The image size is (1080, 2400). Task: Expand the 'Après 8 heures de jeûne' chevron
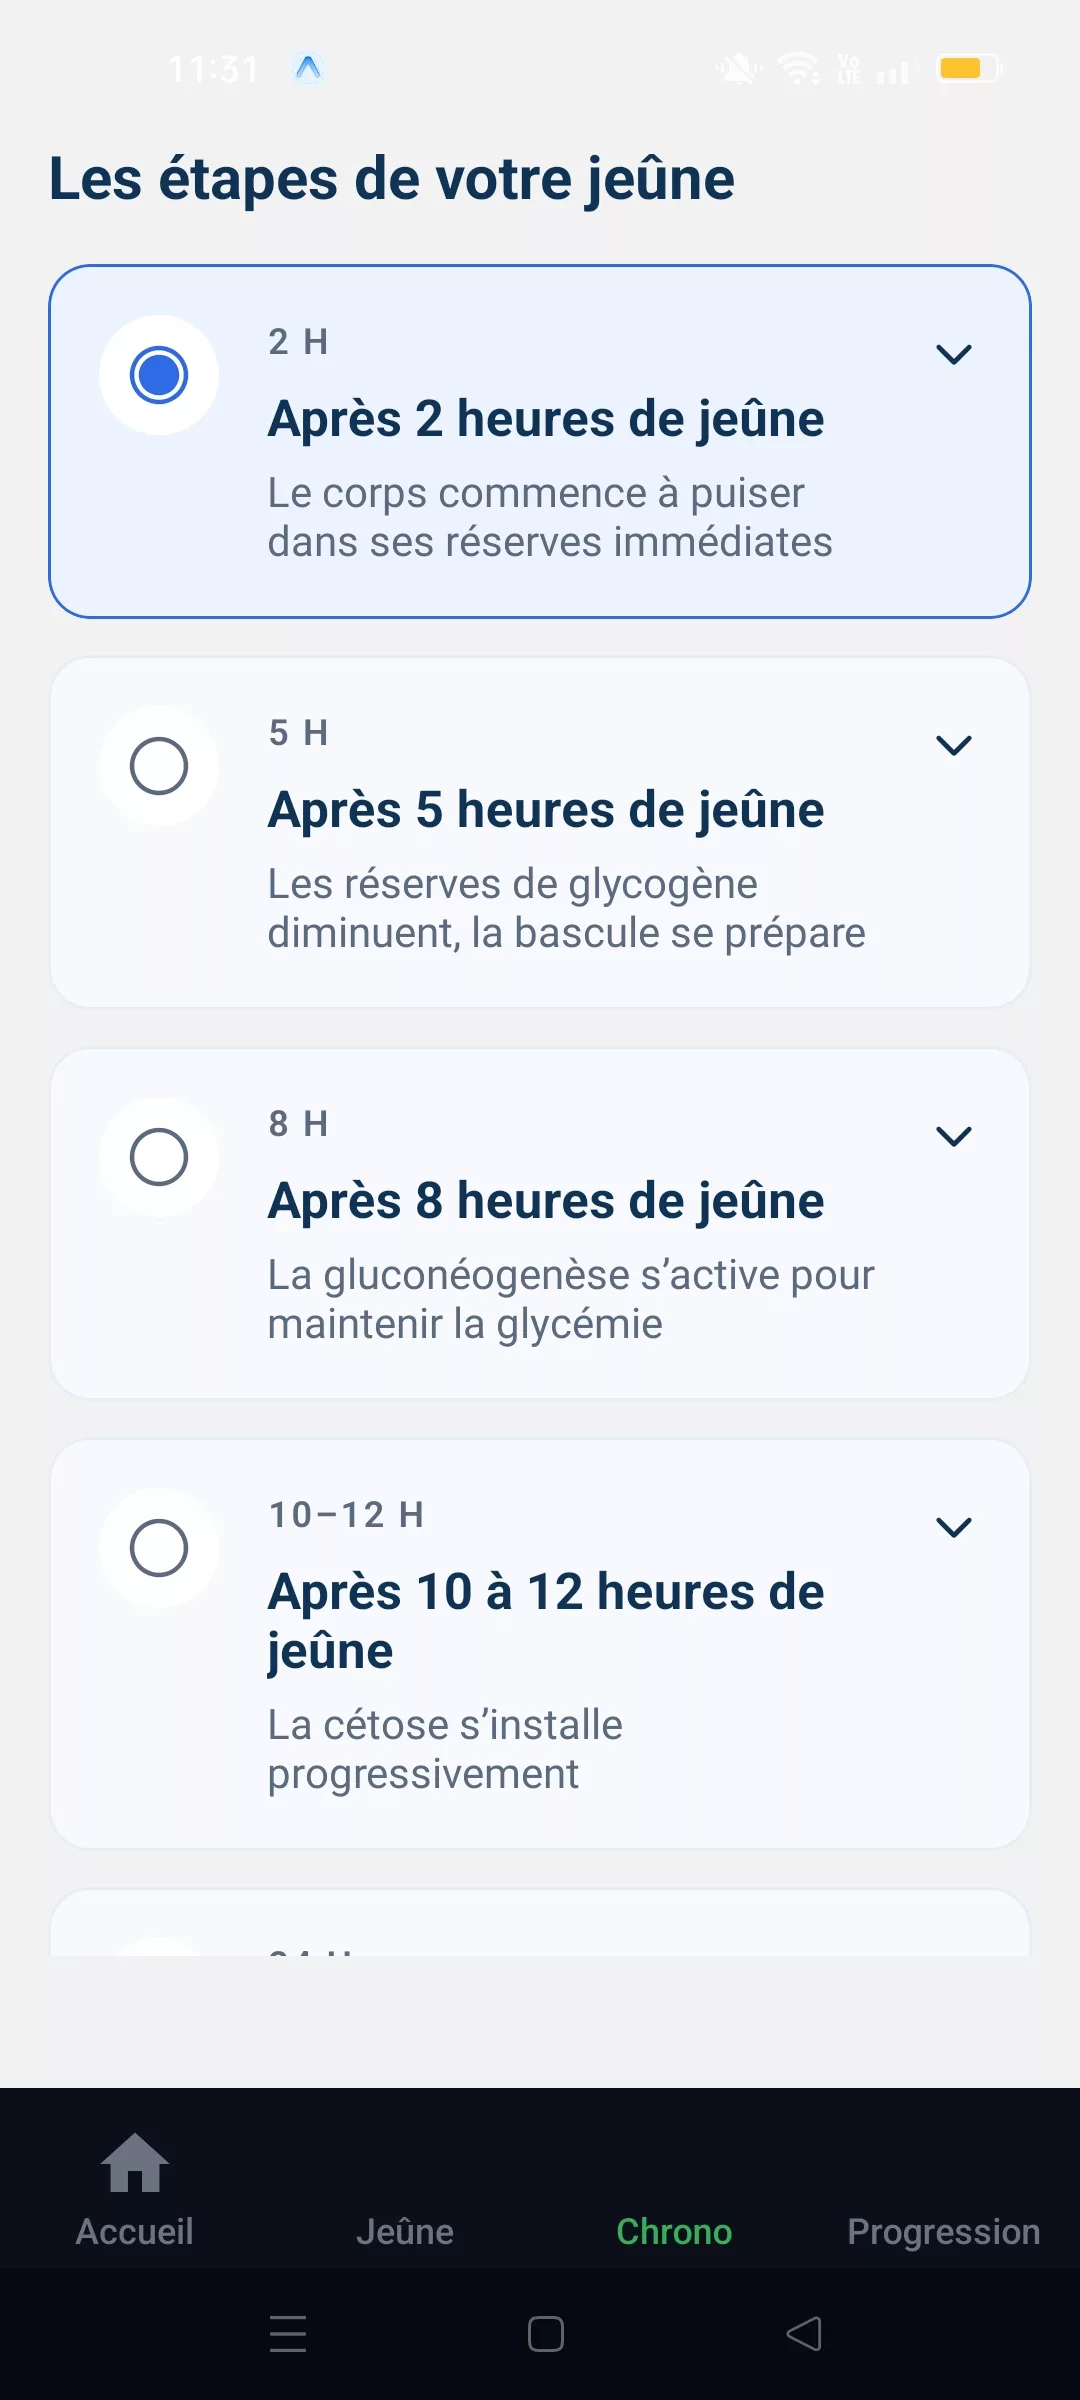pos(954,1136)
